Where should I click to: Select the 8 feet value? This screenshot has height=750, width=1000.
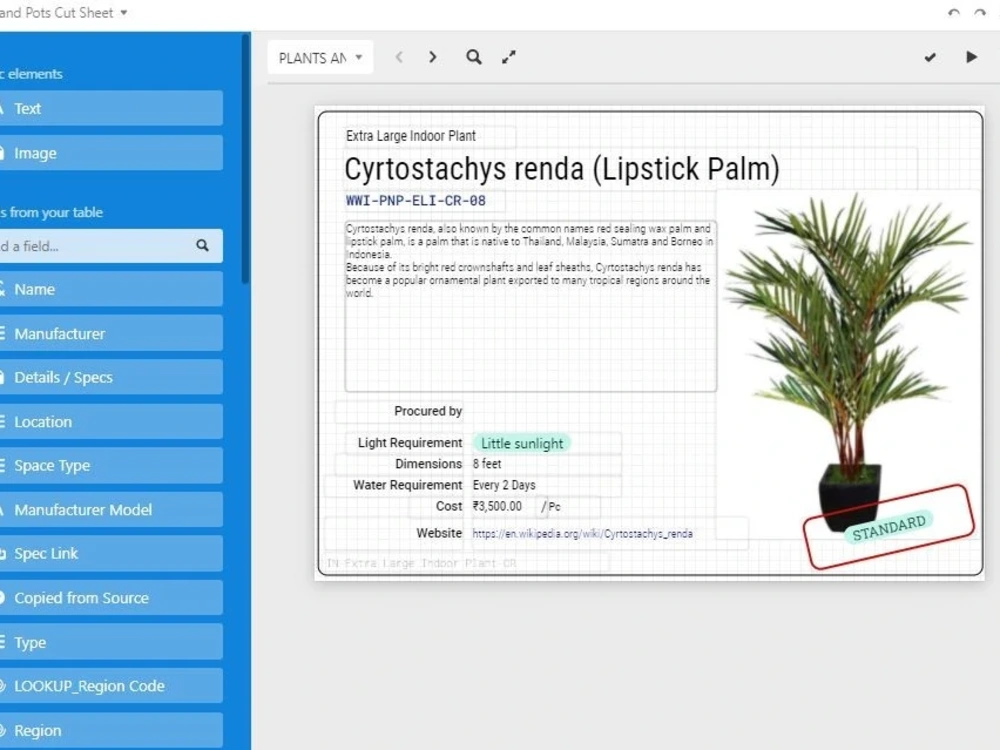tap(487, 464)
